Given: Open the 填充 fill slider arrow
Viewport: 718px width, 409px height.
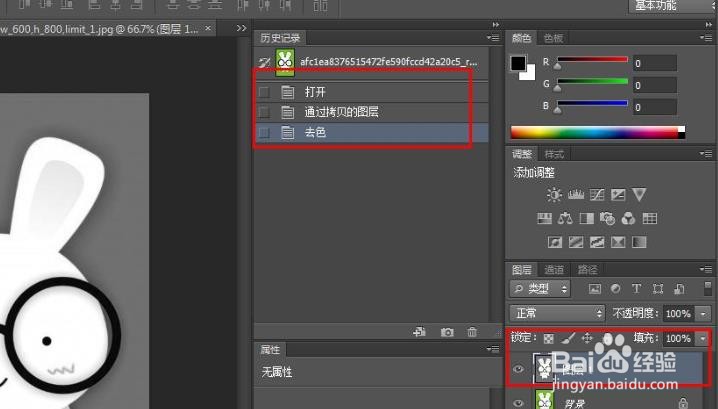Looking at the screenshot, I should click(703, 339).
